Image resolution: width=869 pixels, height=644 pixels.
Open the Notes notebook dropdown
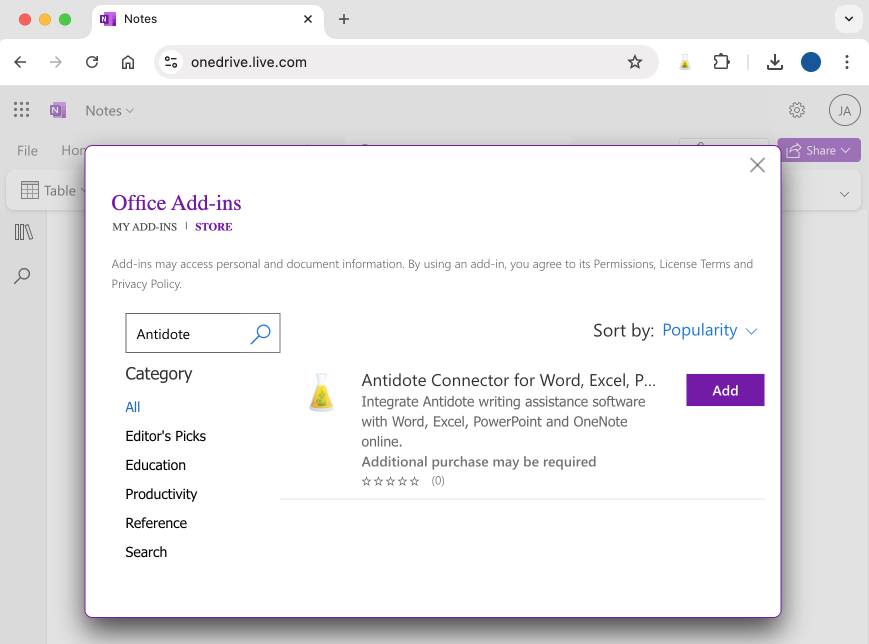click(109, 111)
